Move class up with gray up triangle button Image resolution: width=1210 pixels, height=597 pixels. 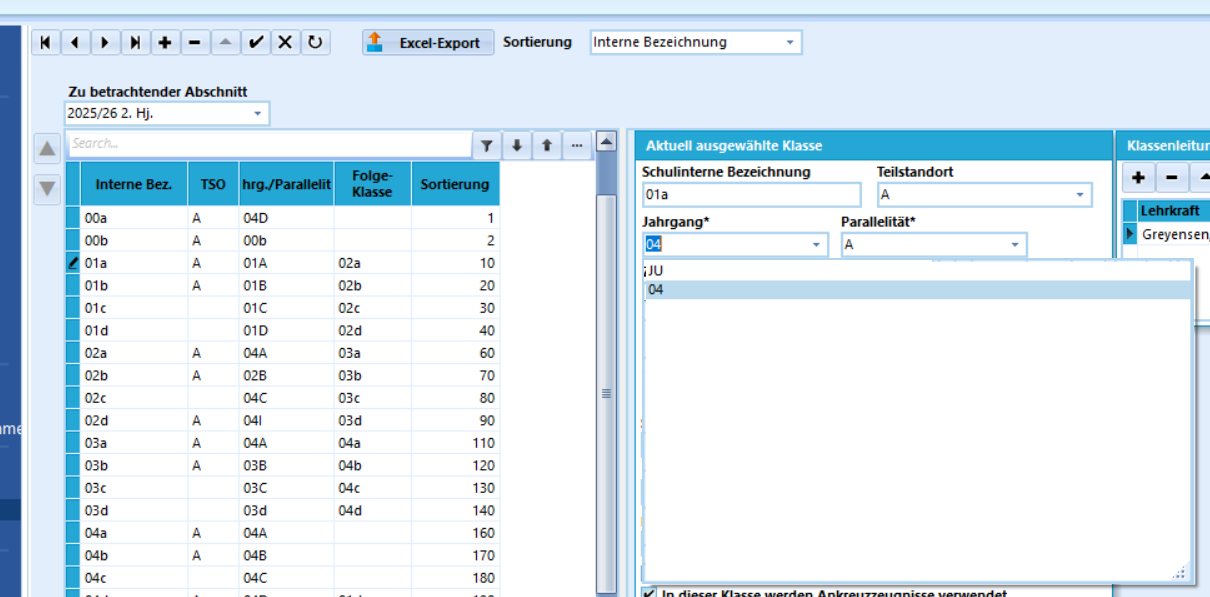[x=47, y=151]
